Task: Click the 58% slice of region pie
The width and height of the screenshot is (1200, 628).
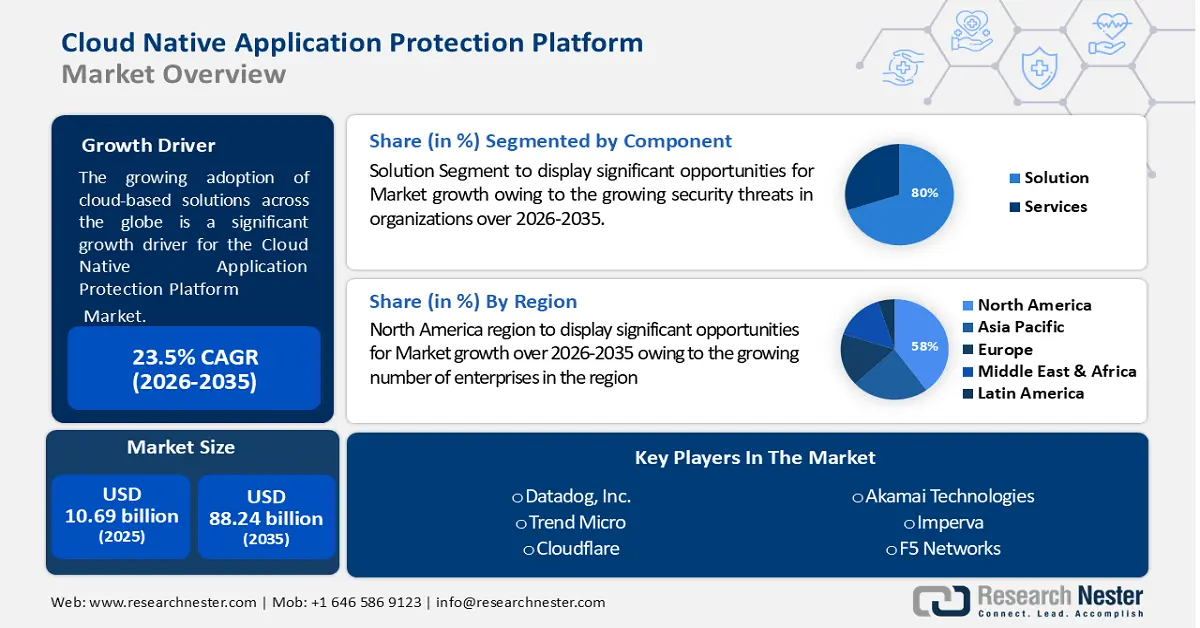Action: (x=922, y=345)
